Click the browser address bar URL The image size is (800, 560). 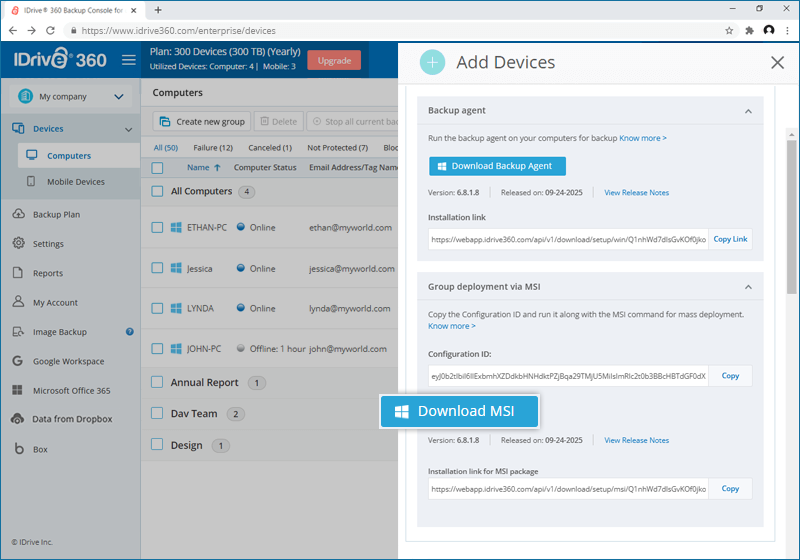click(179, 31)
